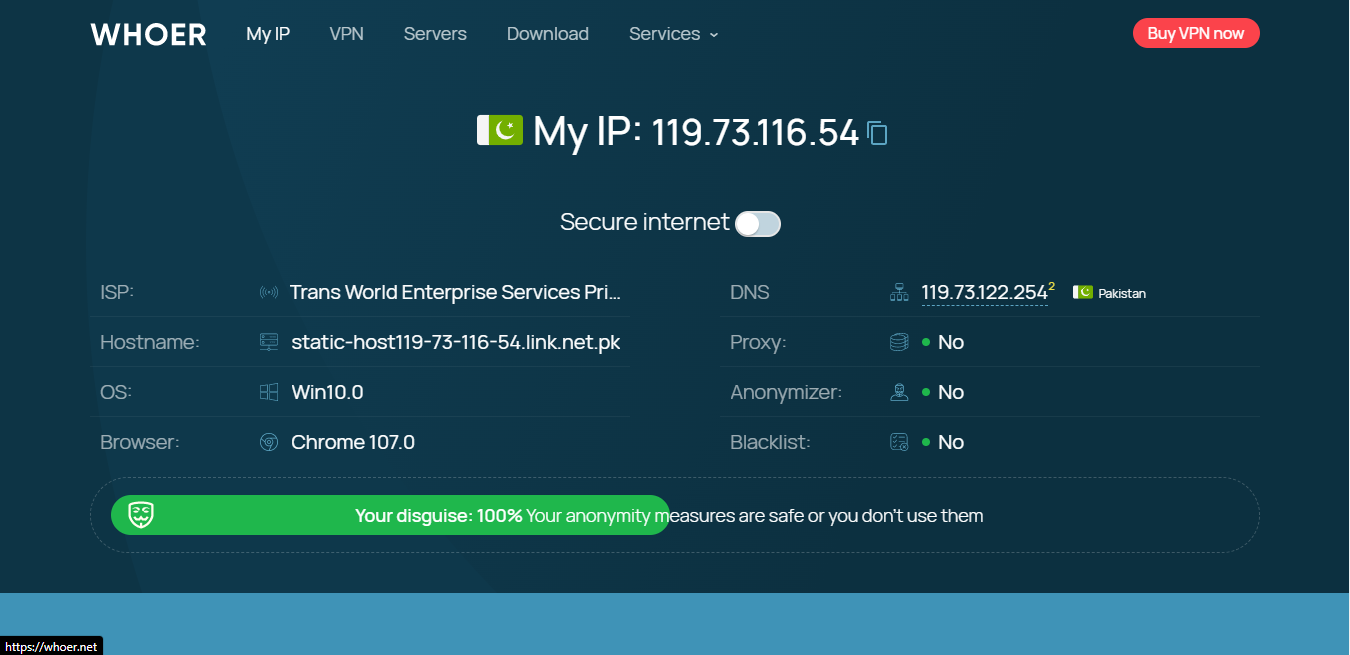Click the Secure internet label

tap(645, 222)
